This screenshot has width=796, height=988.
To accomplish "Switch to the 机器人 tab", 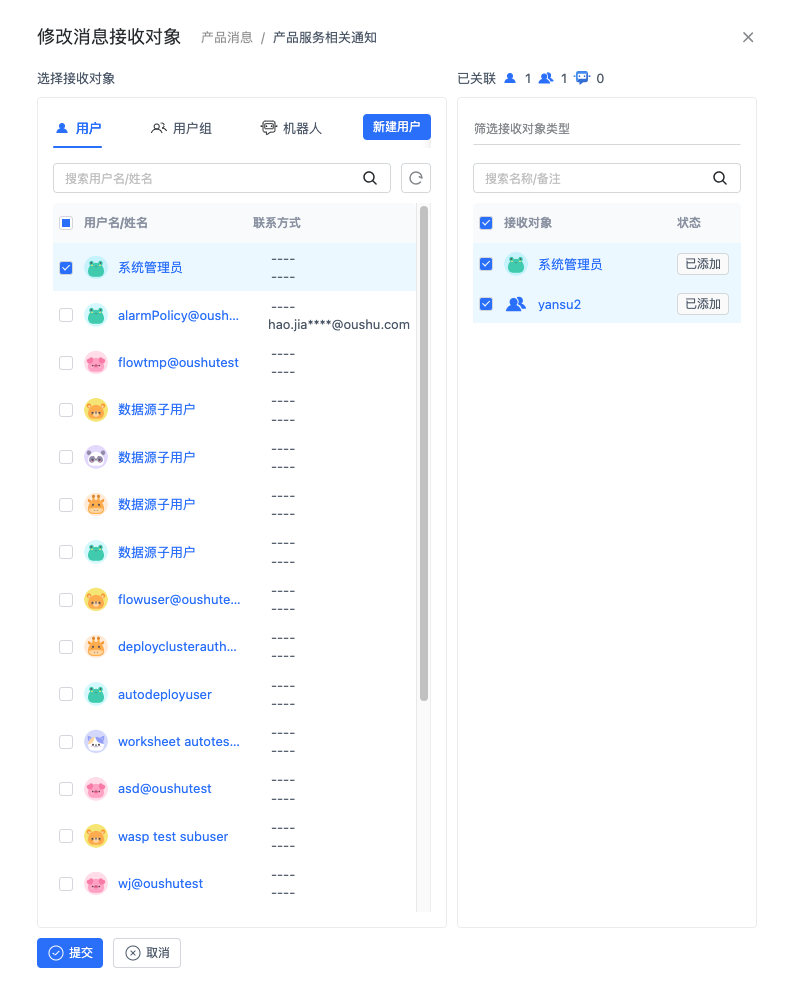I will 291,128.
